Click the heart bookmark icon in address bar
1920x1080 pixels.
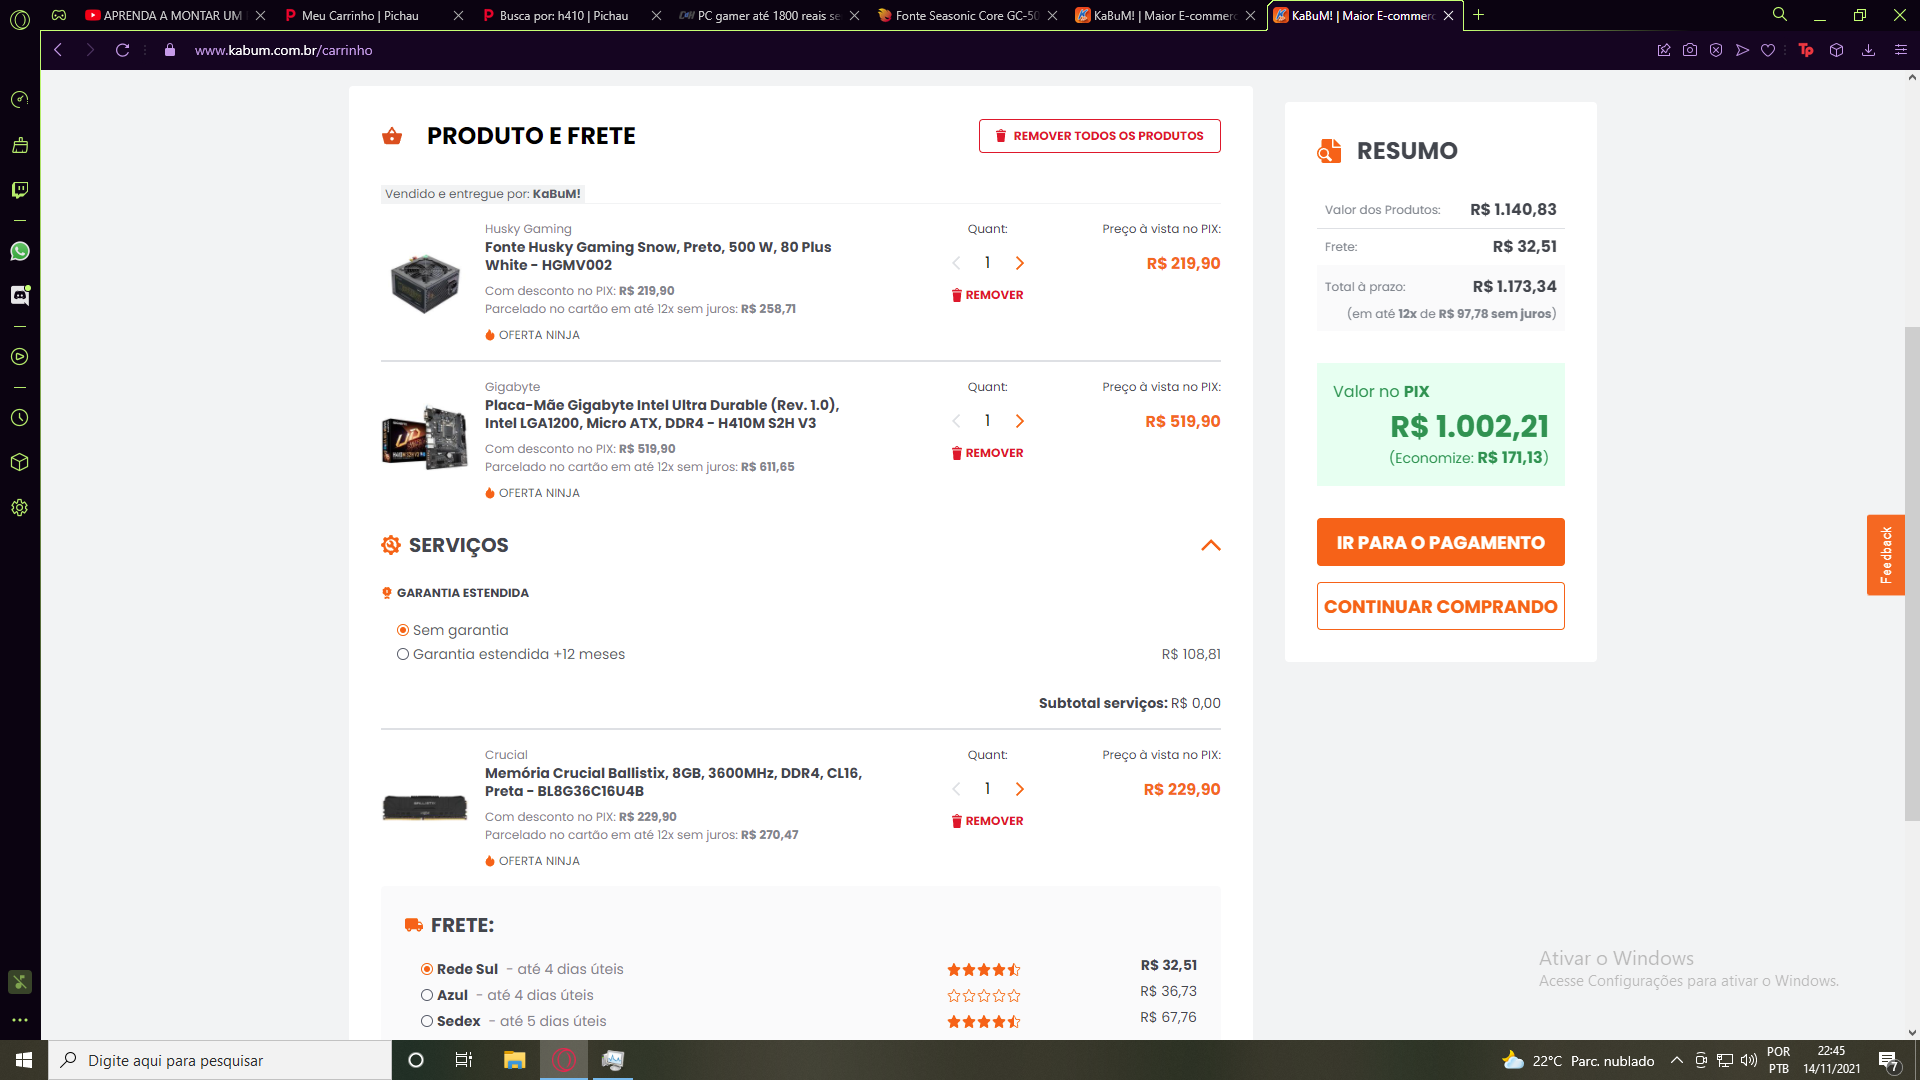click(1768, 50)
